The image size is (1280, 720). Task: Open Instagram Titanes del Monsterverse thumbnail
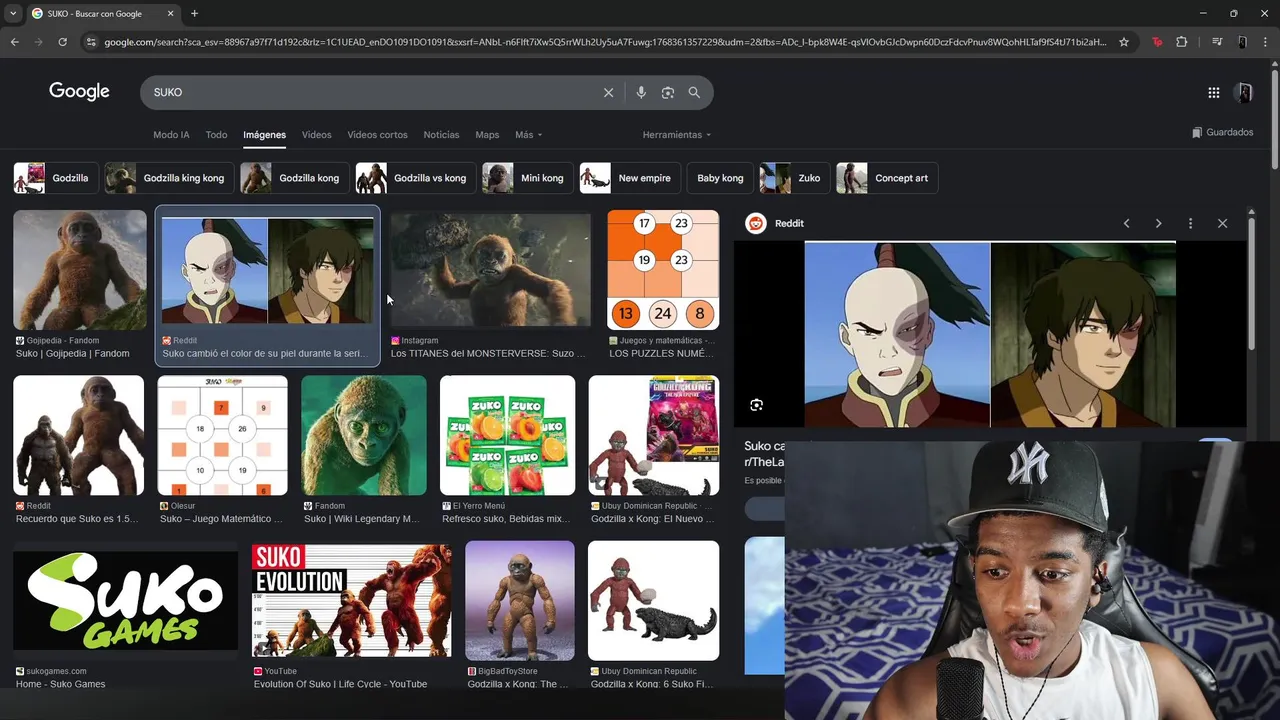tap(490, 270)
